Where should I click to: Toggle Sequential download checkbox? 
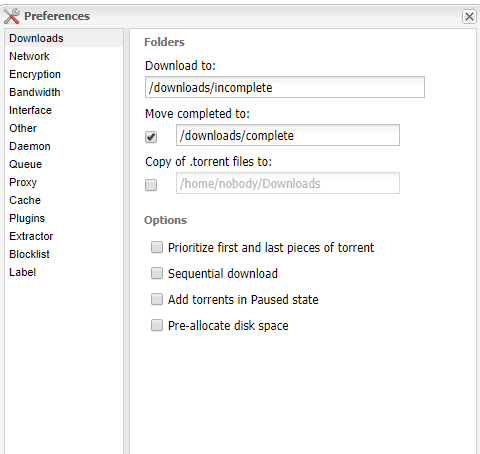[157, 273]
